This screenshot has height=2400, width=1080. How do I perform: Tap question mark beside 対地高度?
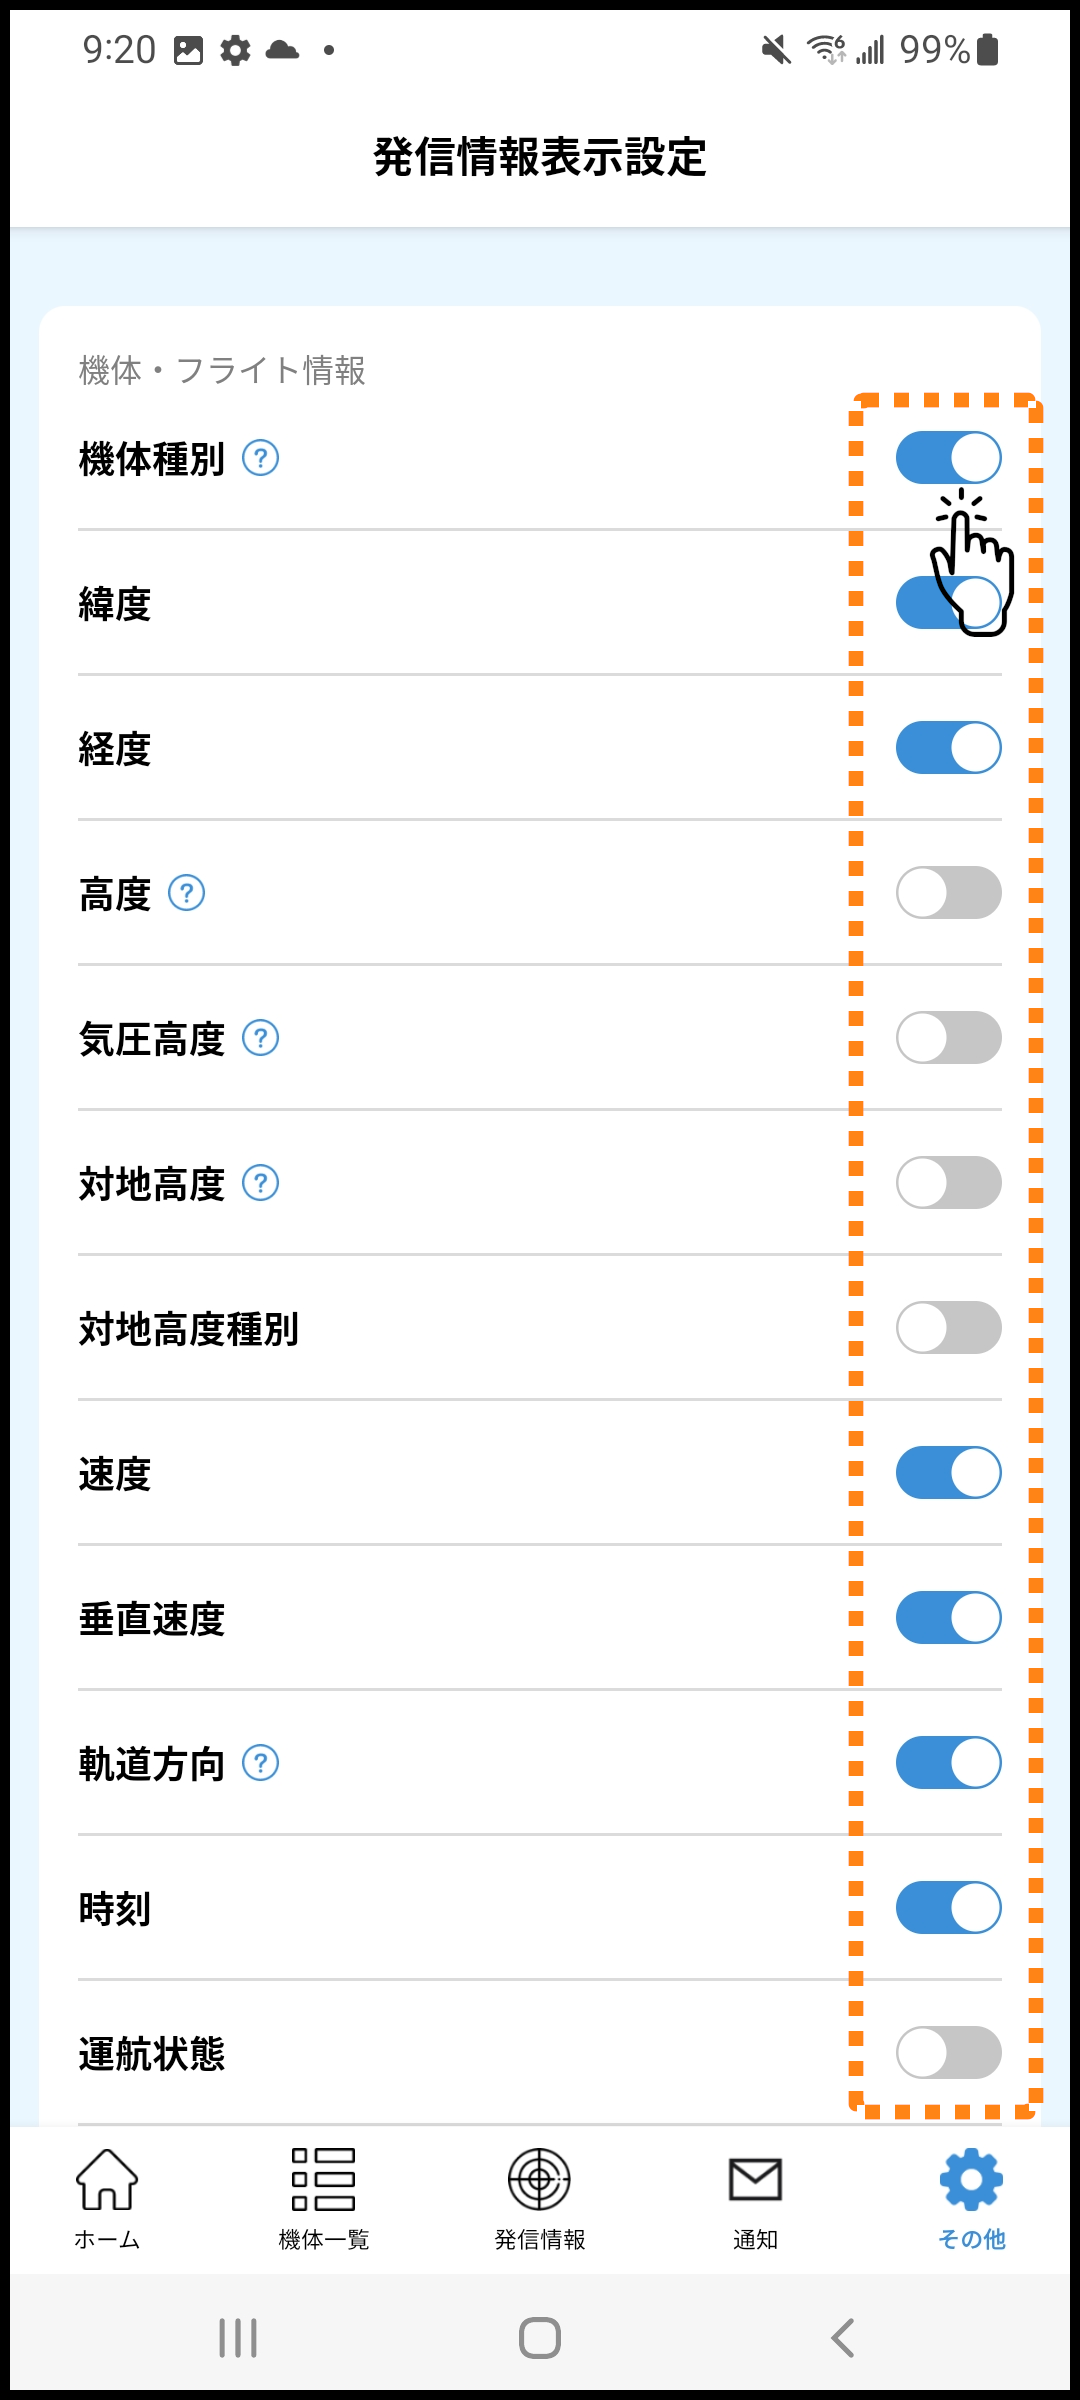(x=261, y=1183)
